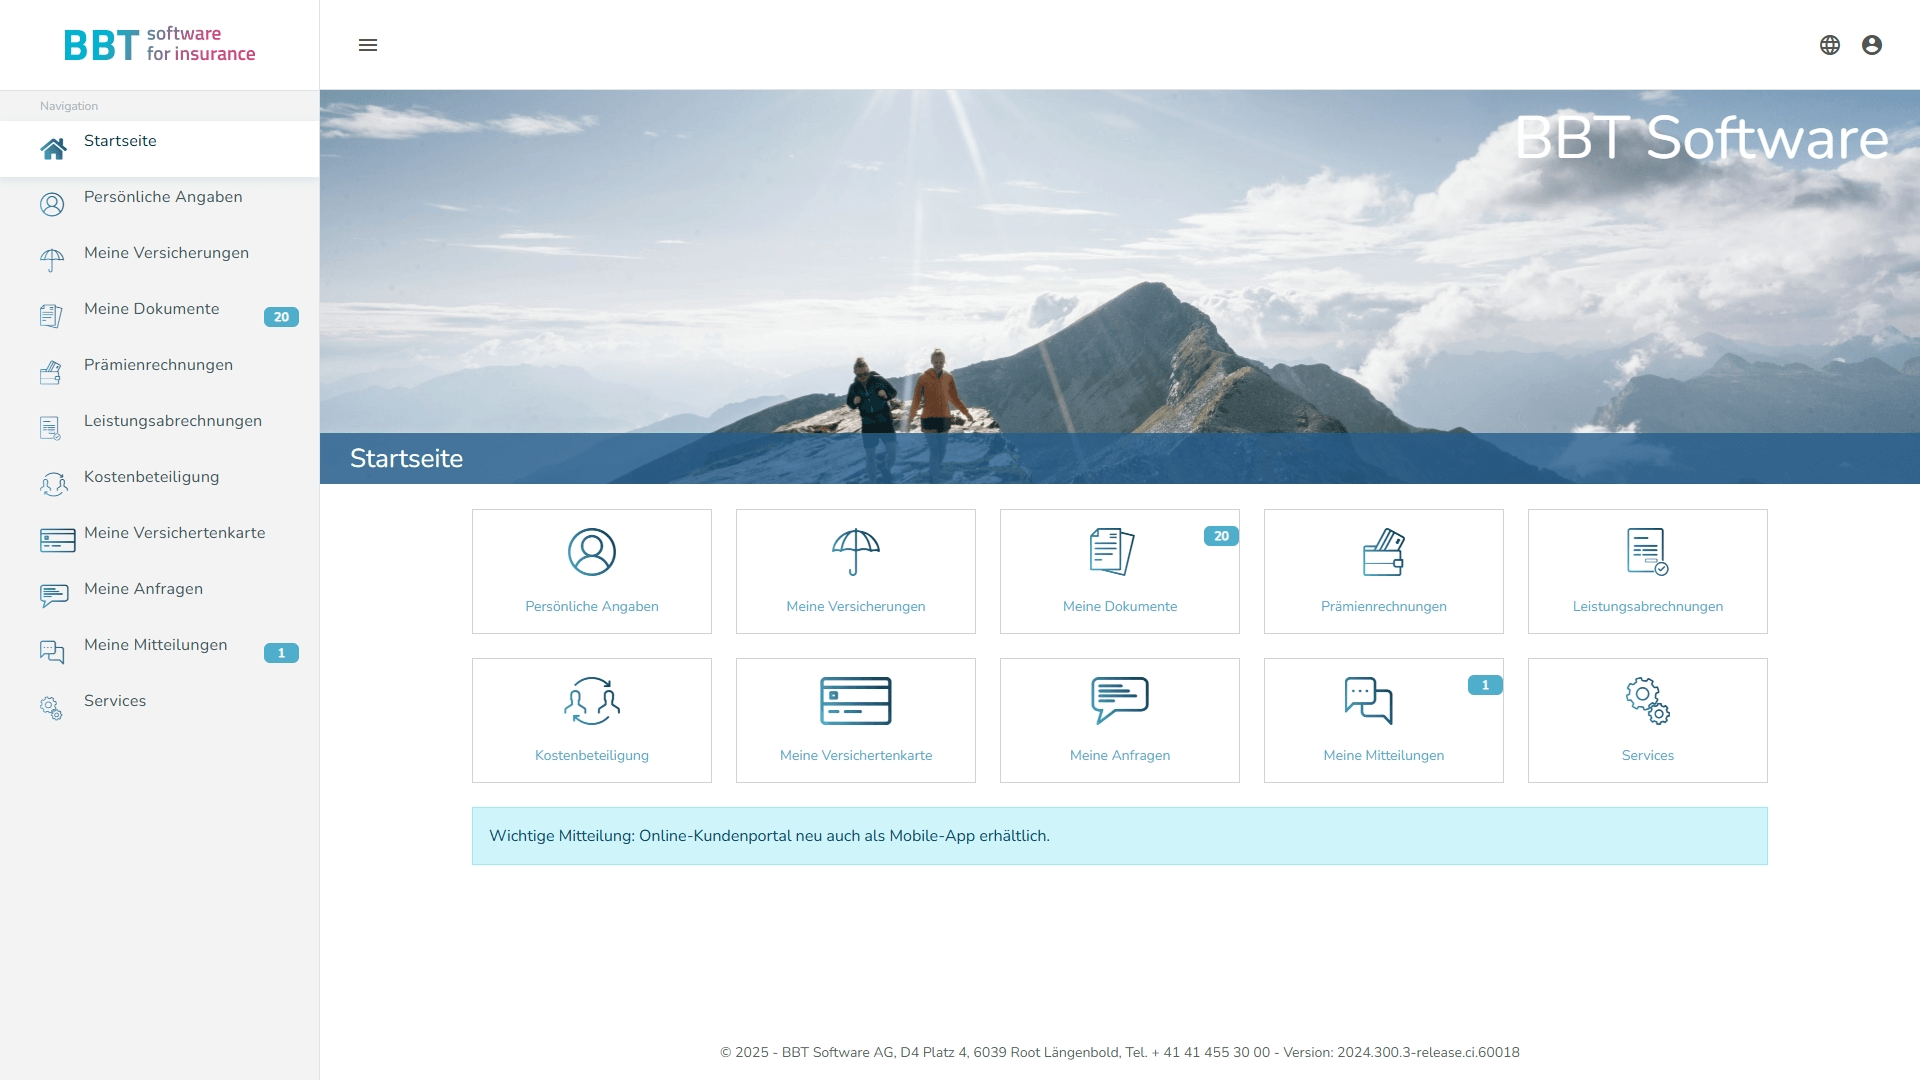Open Meine Dokumente sidebar entry
1920x1080 pixels.
160,317
